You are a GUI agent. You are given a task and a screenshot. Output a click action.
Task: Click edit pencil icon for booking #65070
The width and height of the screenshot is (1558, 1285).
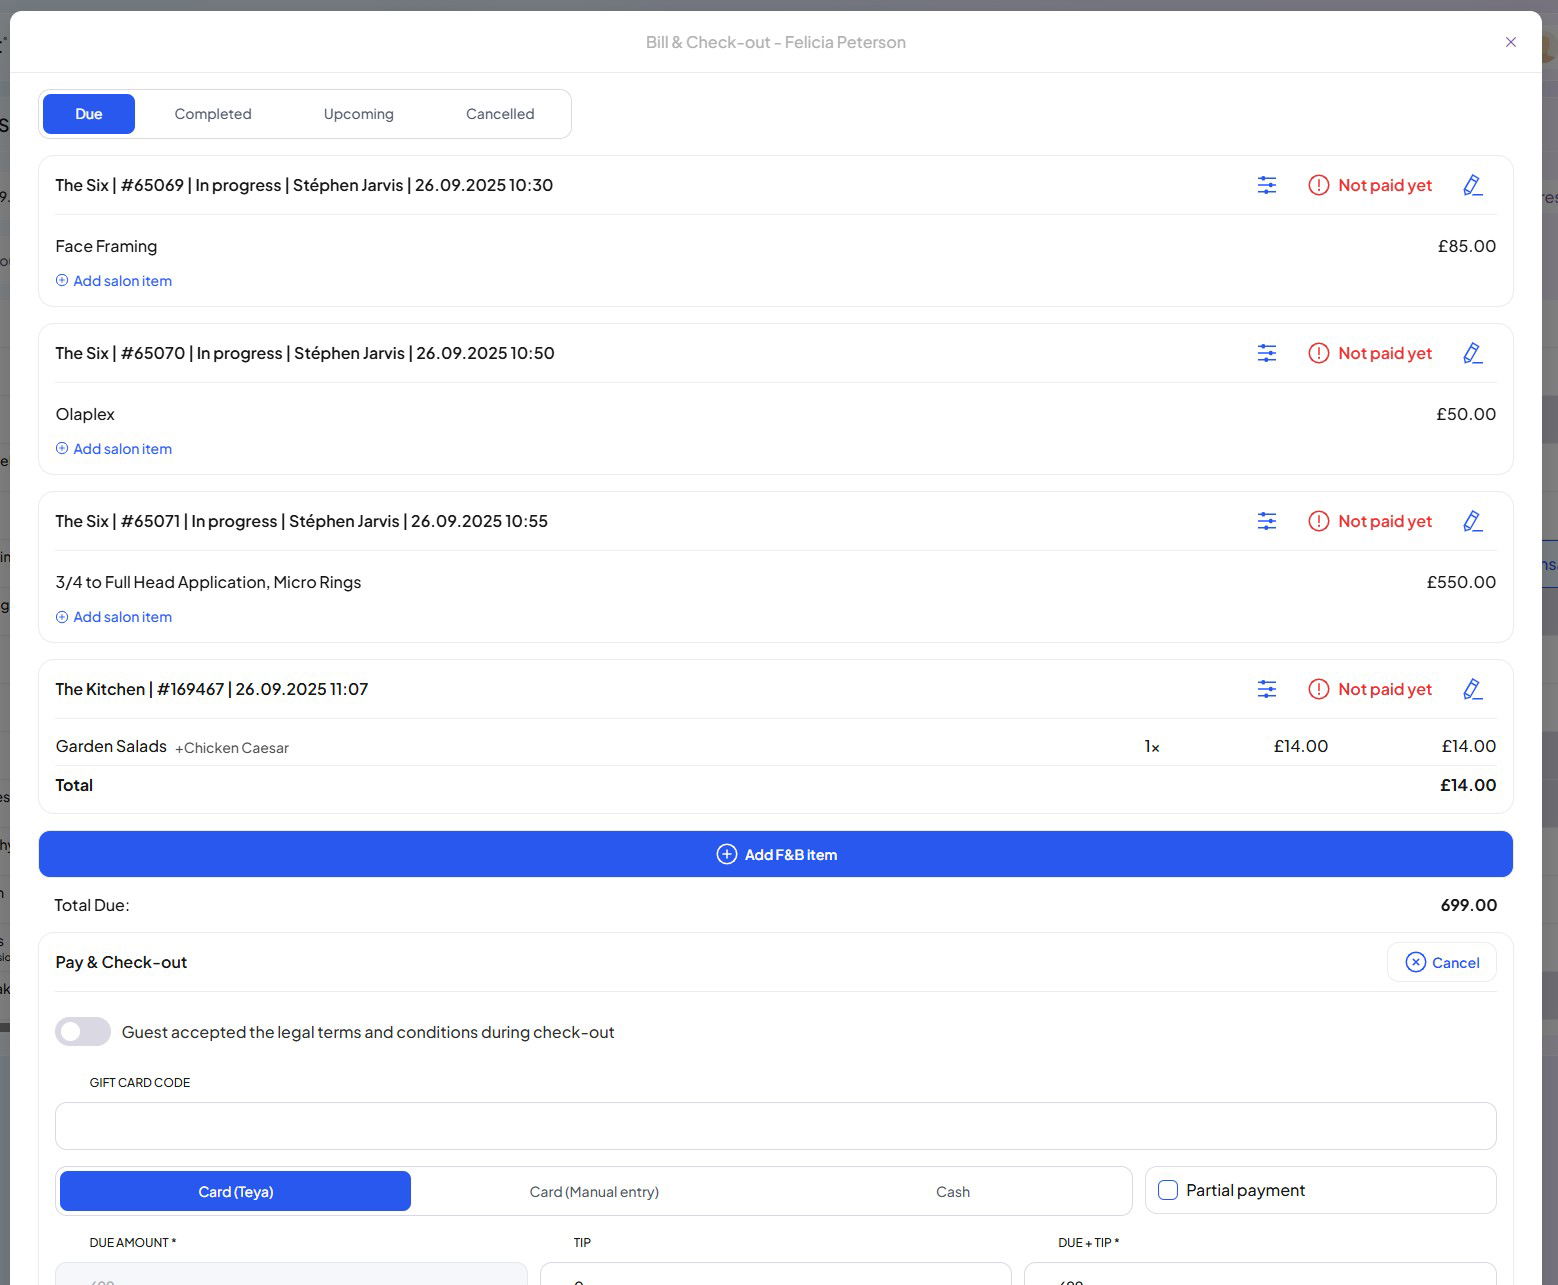click(1472, 353)
